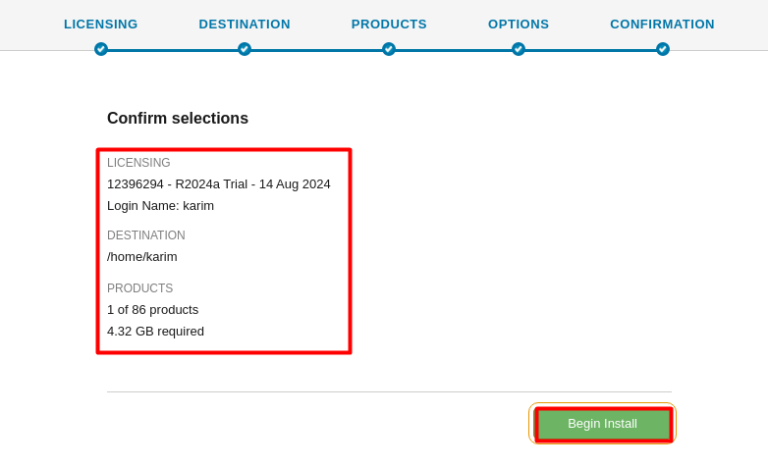This screenshot has width=768, height=466.
Task: Click the checkmark icon under Confirmation step
Action: point(662,49)
